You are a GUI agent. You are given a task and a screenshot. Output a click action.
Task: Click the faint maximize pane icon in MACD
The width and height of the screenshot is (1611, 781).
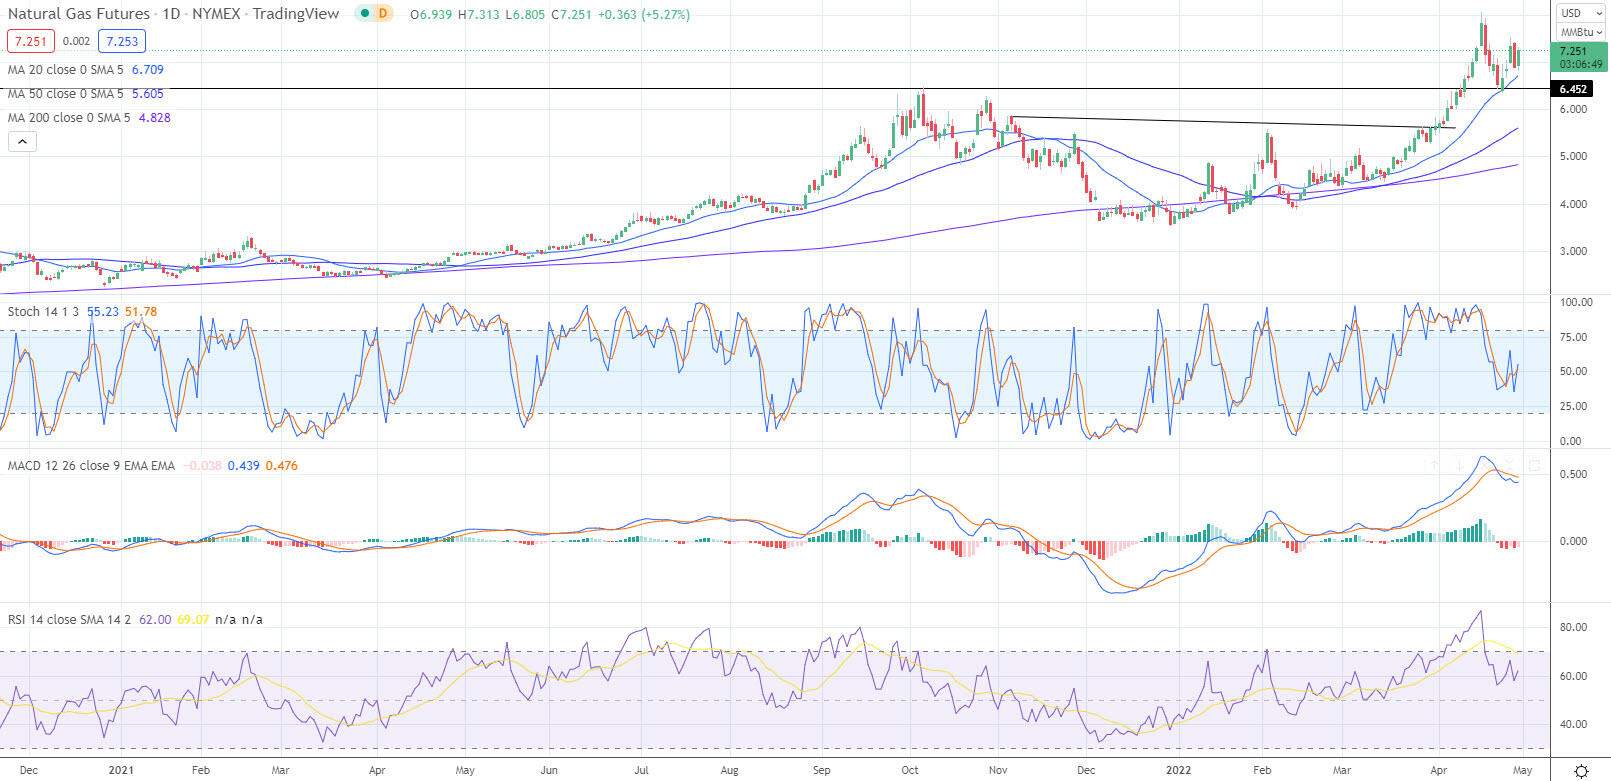click(x=1535, y=466)
